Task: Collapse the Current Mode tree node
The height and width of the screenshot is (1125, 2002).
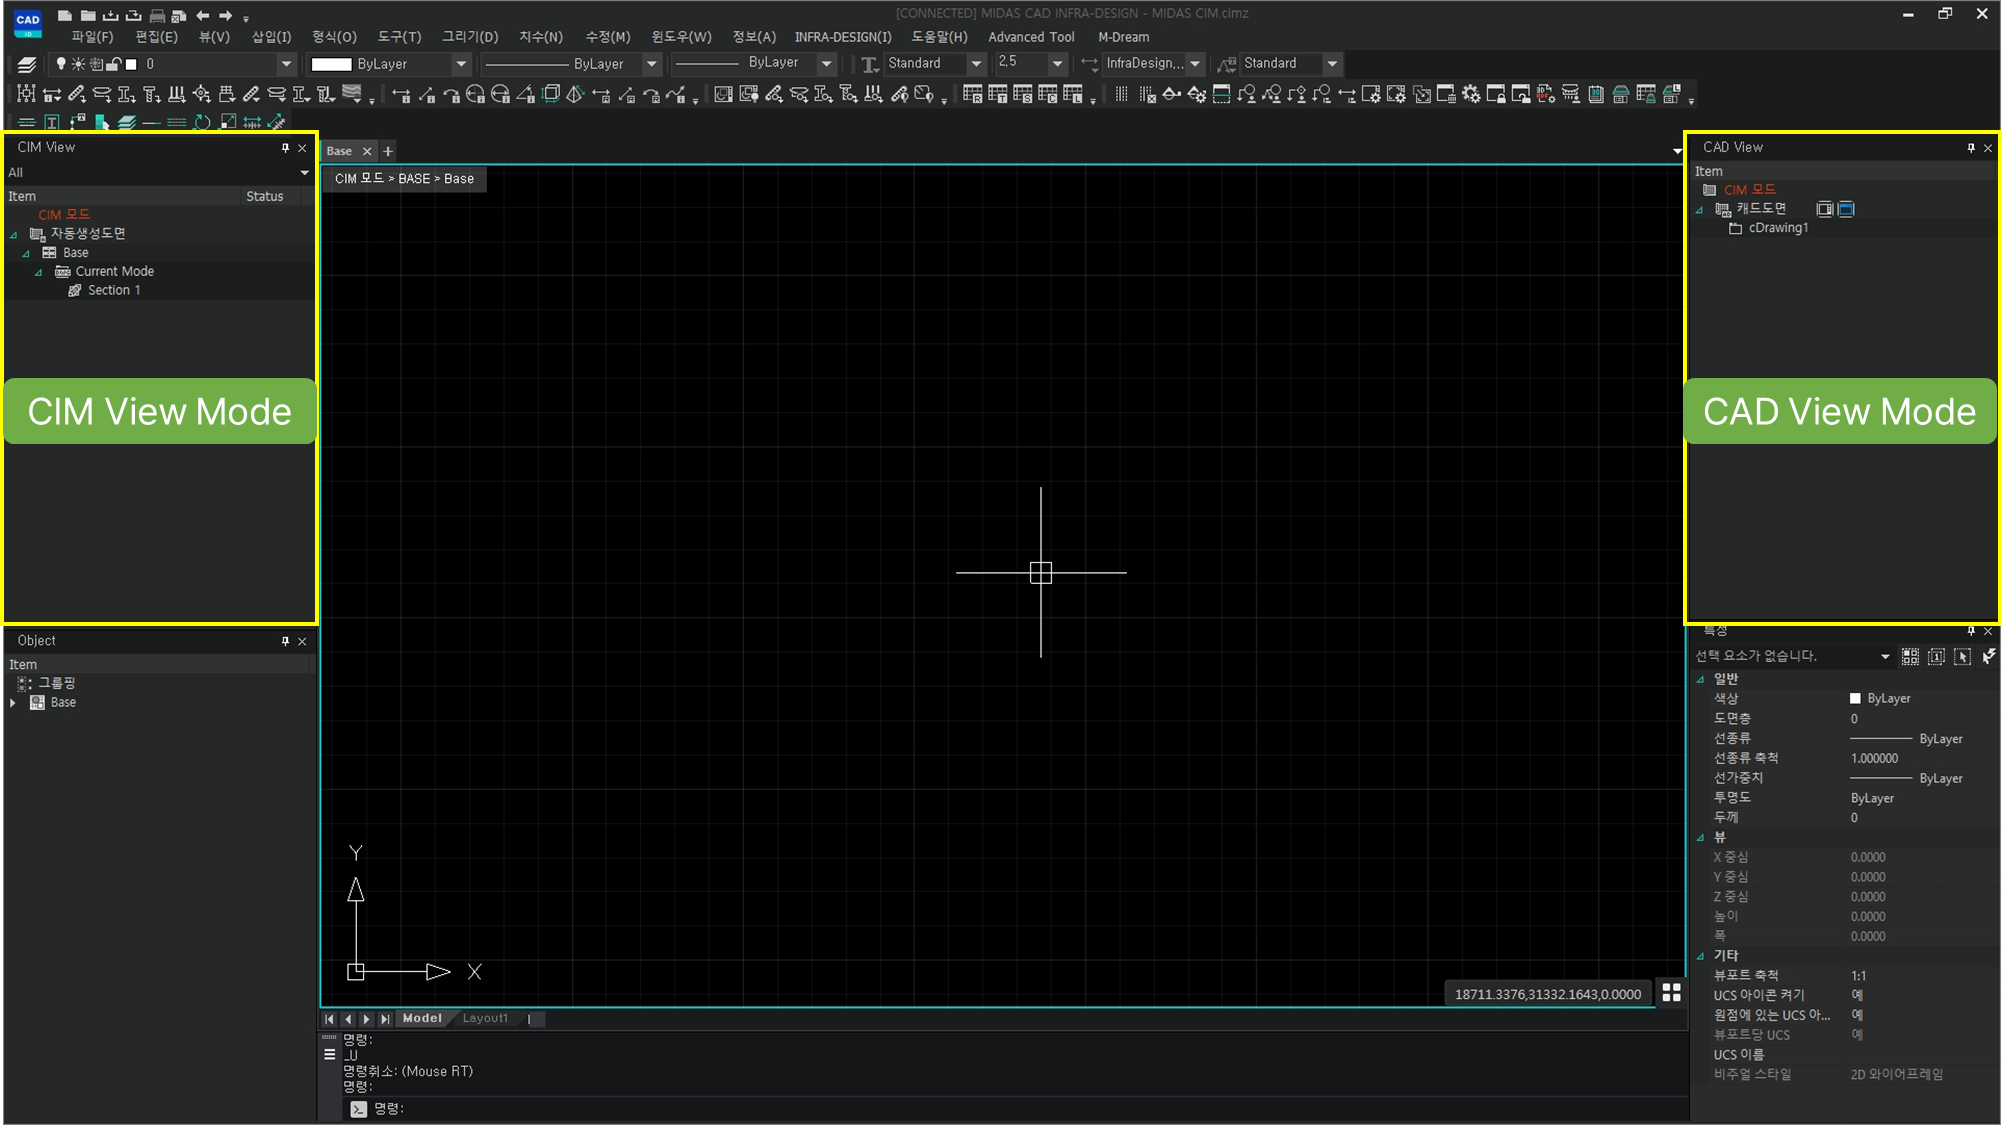Action: click(x=39, y=272)
